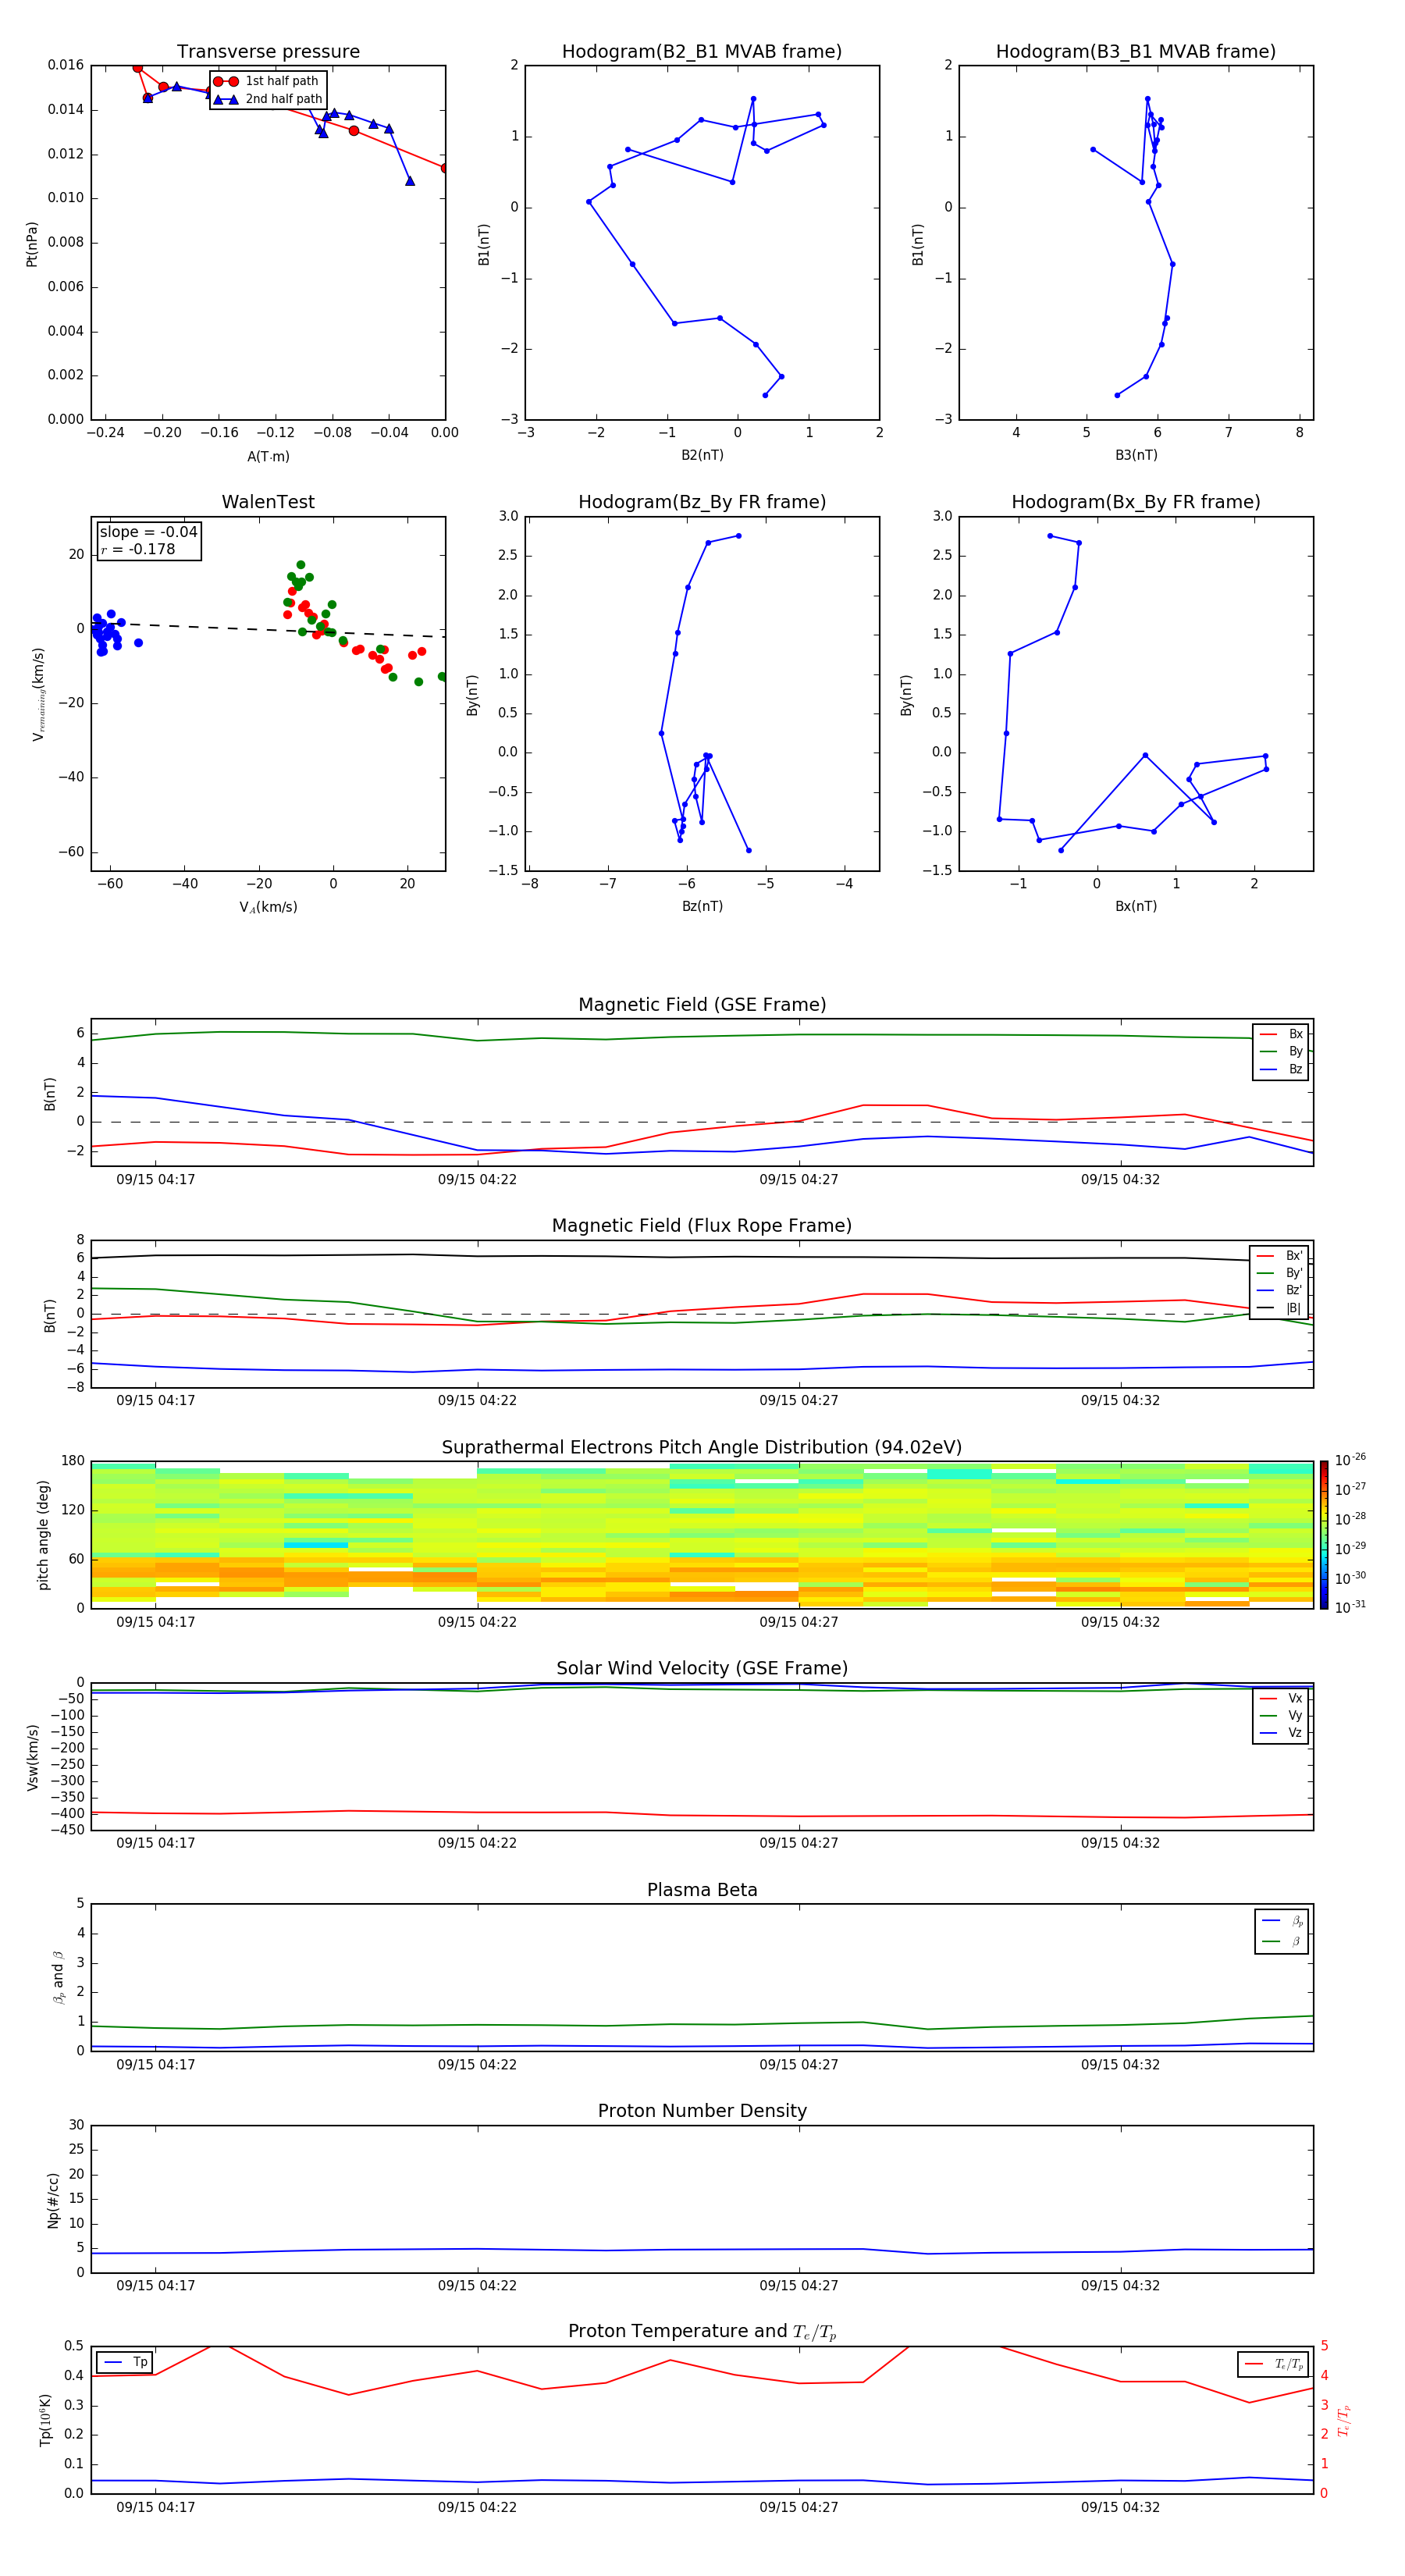The width and height of the screenshot is (1405, 2576).
Task: Select the 10^-31 colorbar tick label
Action: 1350,1608
